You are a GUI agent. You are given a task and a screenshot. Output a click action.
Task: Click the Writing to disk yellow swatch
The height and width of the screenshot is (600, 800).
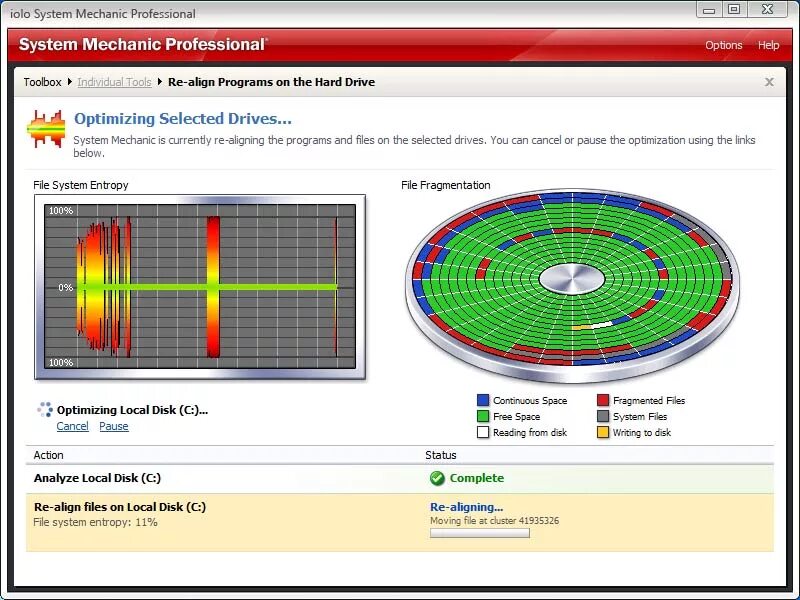[x=603, y=432]
